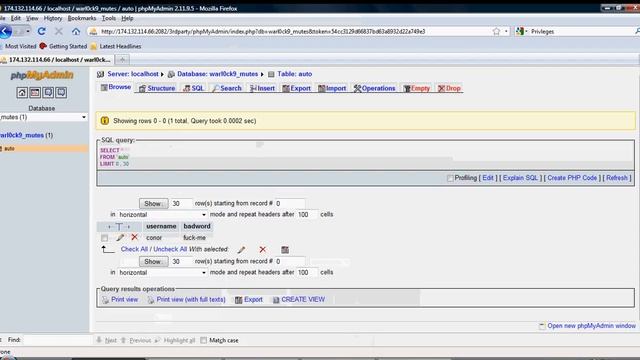Image resolution: width=640 pixels, height=360 pixels.
Task: Open the Import tab
Action: pos(332,88)
